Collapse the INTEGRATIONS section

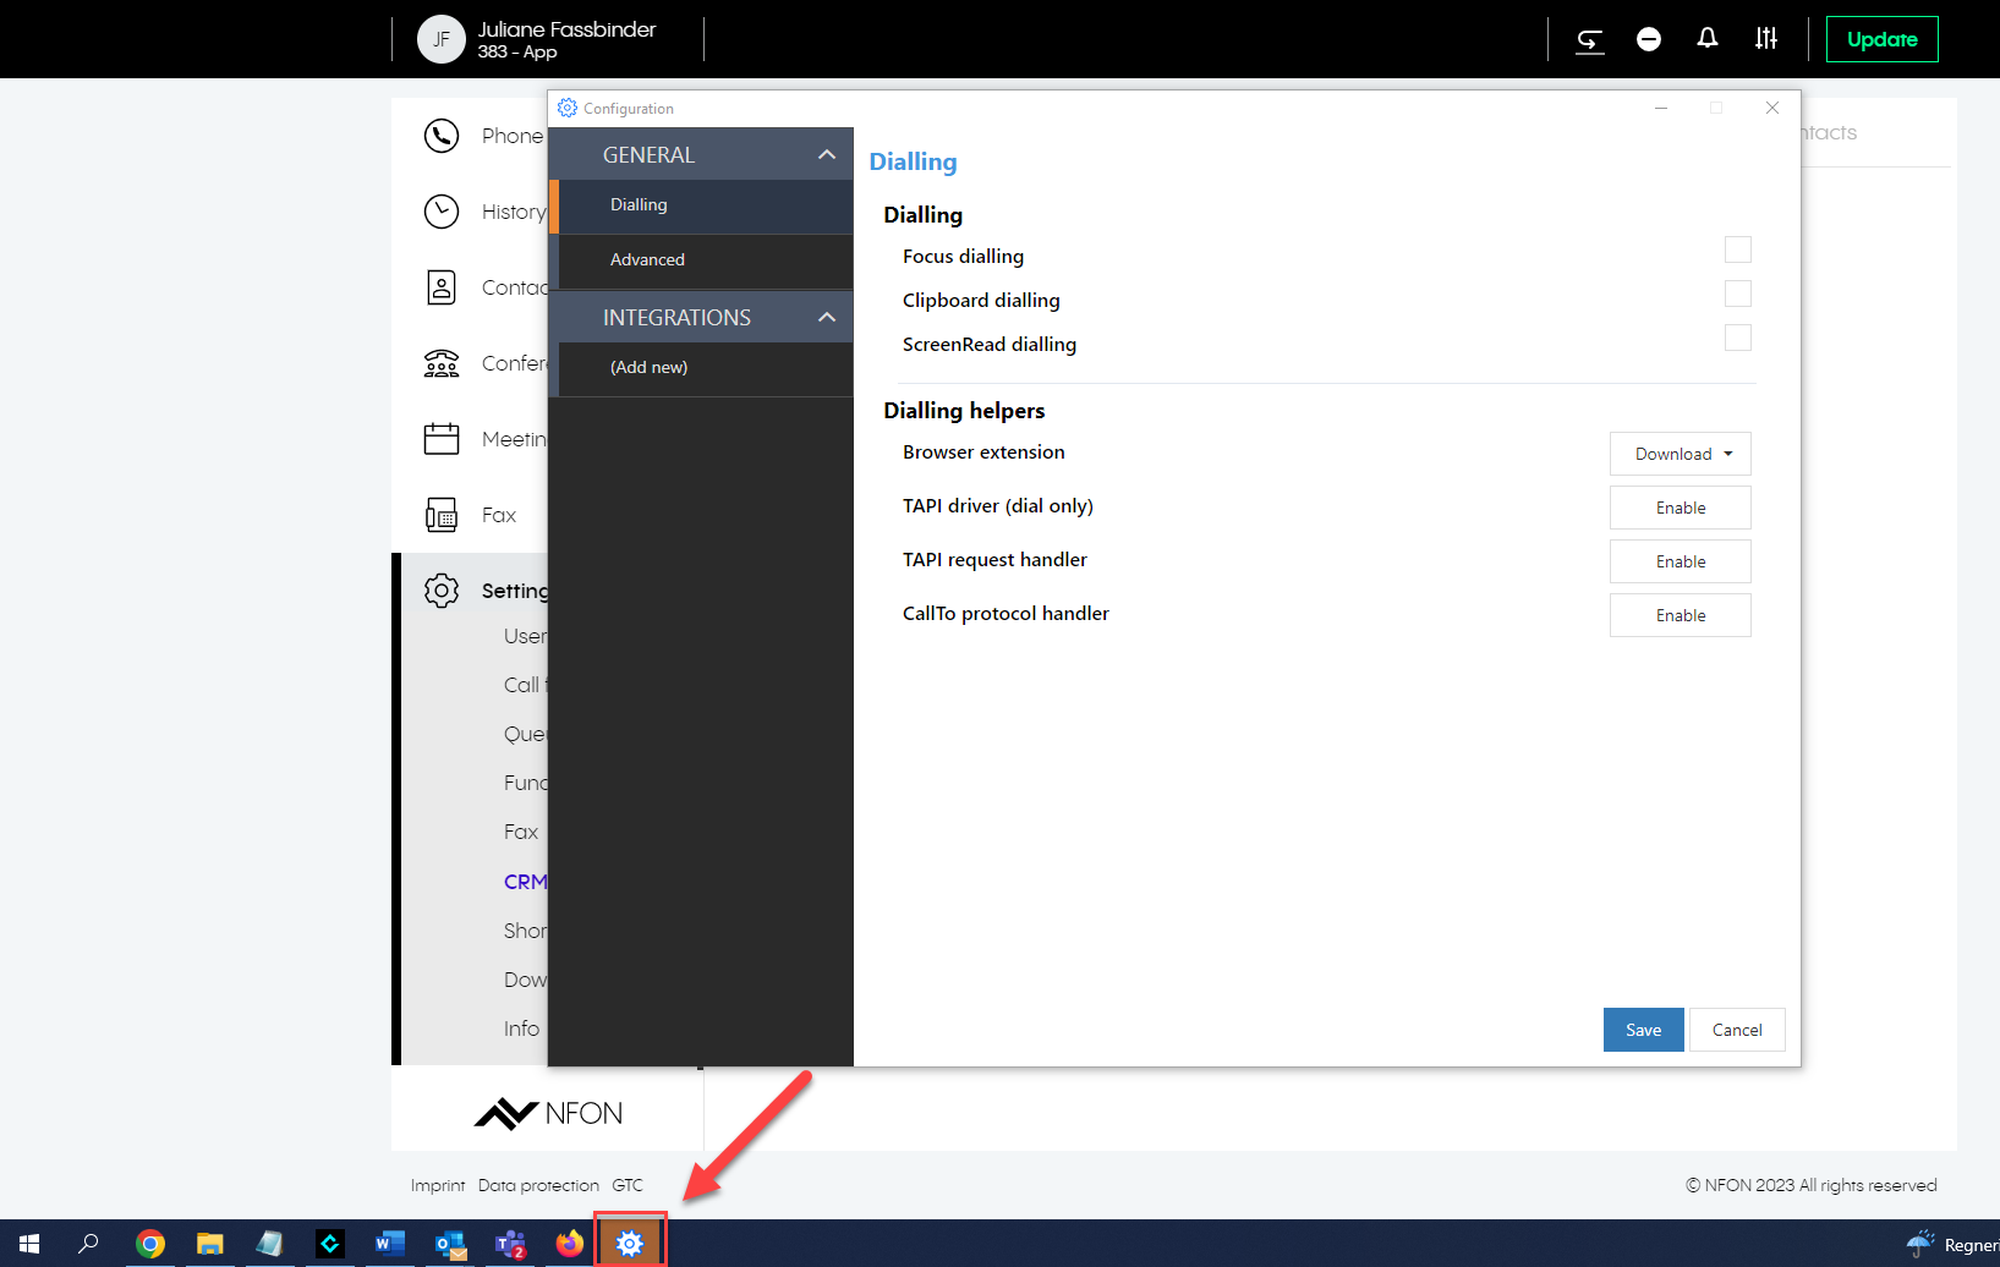click(x=826, y=317)
